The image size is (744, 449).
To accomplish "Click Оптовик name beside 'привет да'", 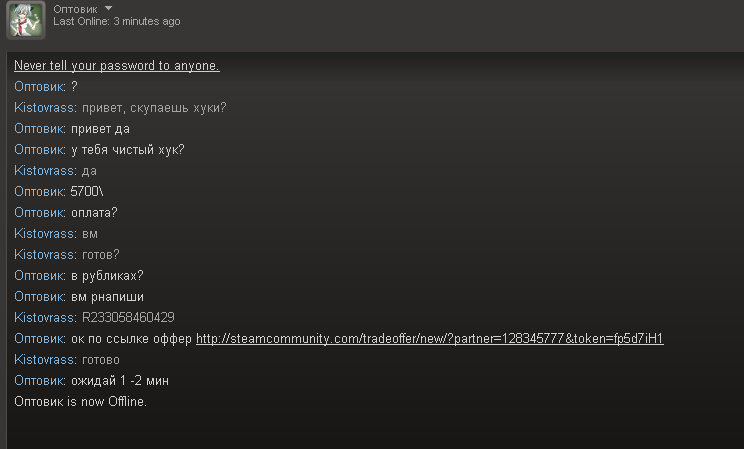I will point(40,129).
